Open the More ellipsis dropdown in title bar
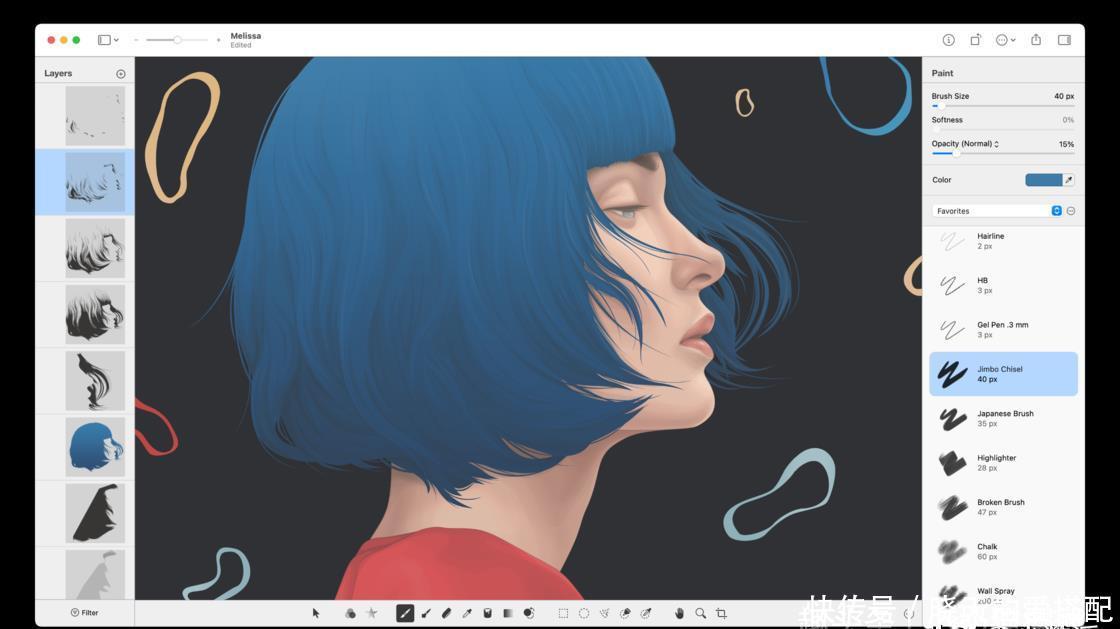Viewport: 1120px width, 629px height. point(1006,40)
